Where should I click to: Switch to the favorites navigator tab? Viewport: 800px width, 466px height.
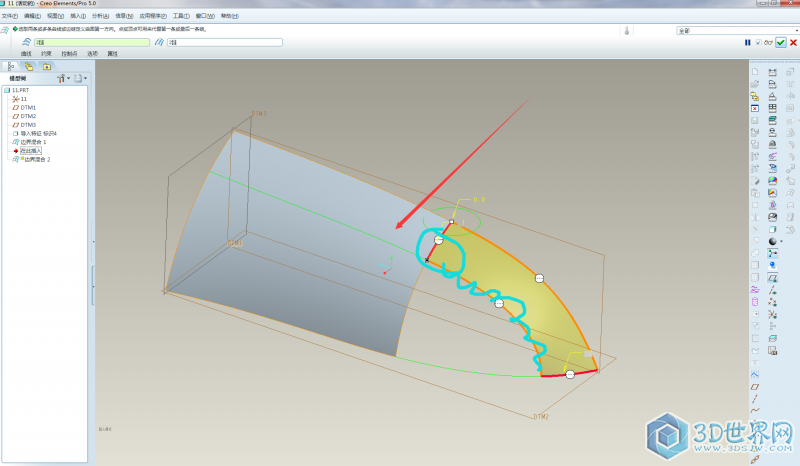point(46,66)
